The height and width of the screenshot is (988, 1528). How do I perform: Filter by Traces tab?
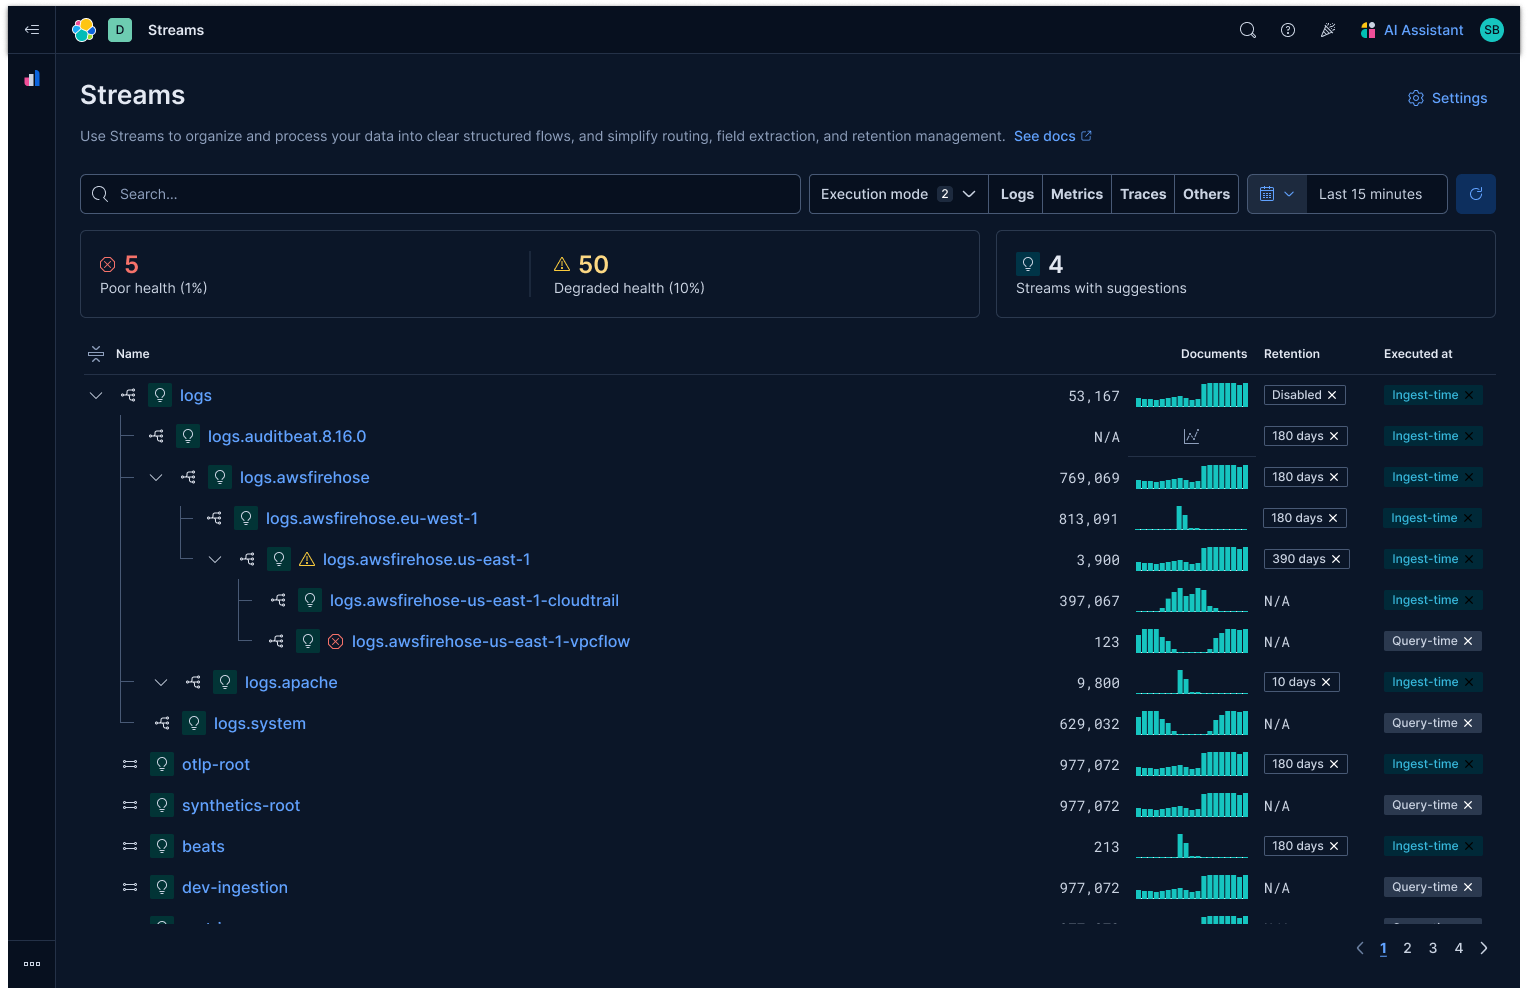tap(1143, 194)
